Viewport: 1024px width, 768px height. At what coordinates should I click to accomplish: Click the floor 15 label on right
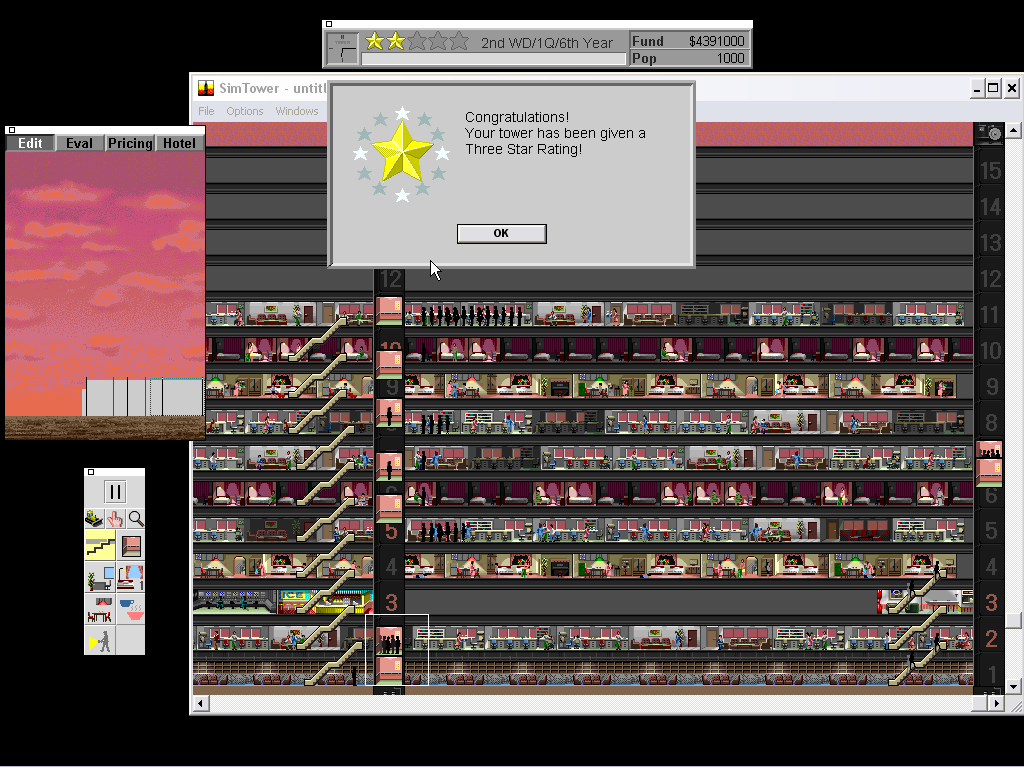991,171
